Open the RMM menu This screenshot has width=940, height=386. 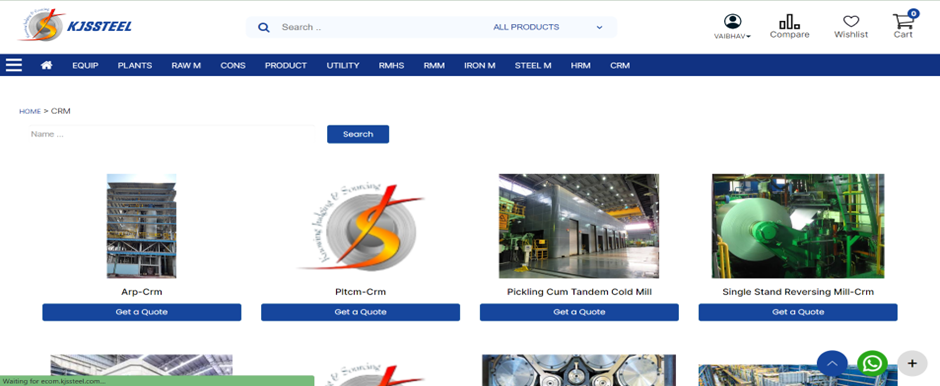click(x=434, y=65)
